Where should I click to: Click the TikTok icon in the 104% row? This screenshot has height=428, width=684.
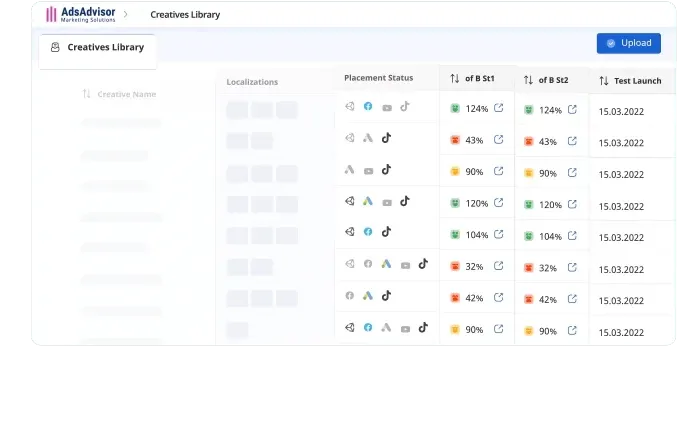(386, 232)
